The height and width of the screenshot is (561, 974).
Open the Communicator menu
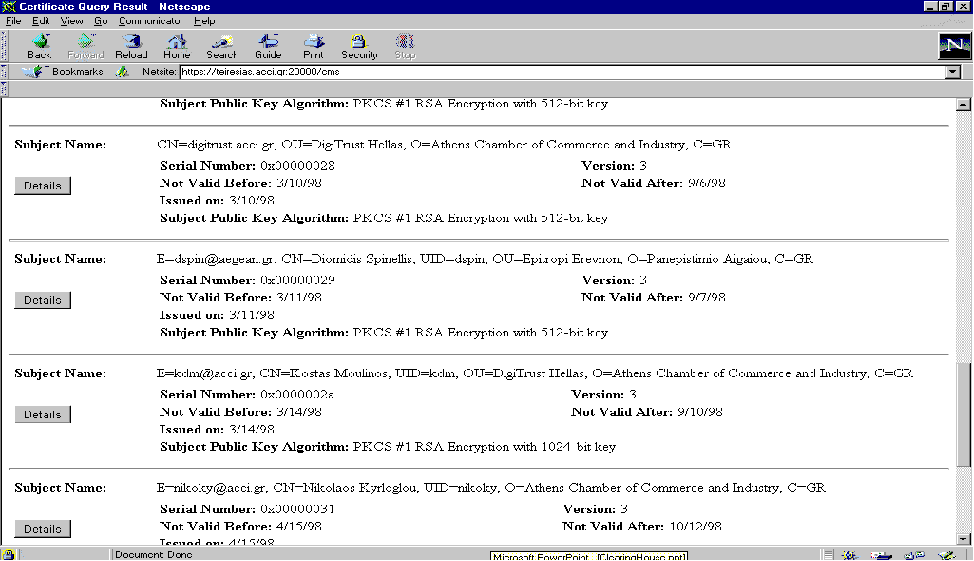[x=150, y=21]
